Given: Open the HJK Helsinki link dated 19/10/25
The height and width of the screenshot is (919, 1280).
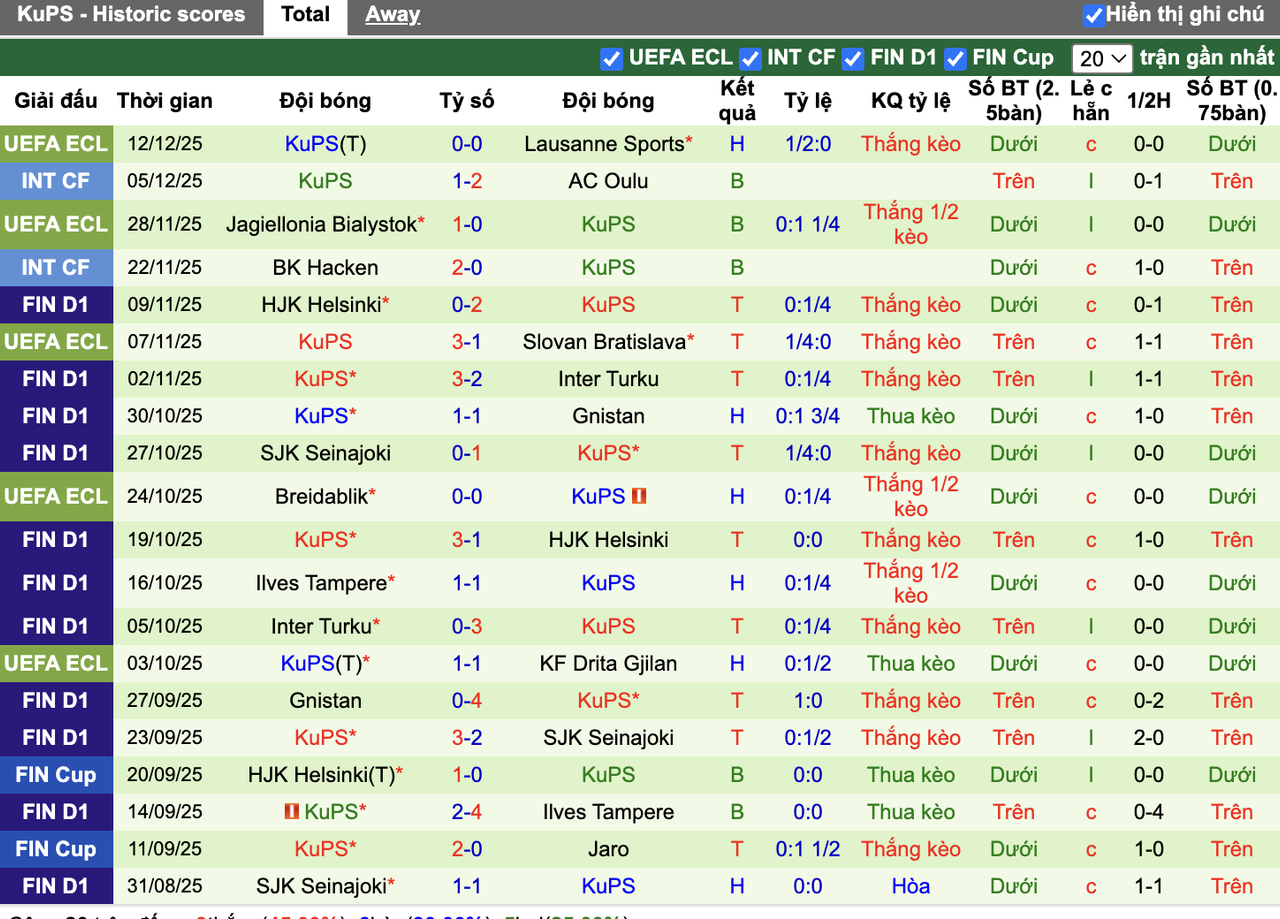Looking at the screenshot, I should (608, 540).
